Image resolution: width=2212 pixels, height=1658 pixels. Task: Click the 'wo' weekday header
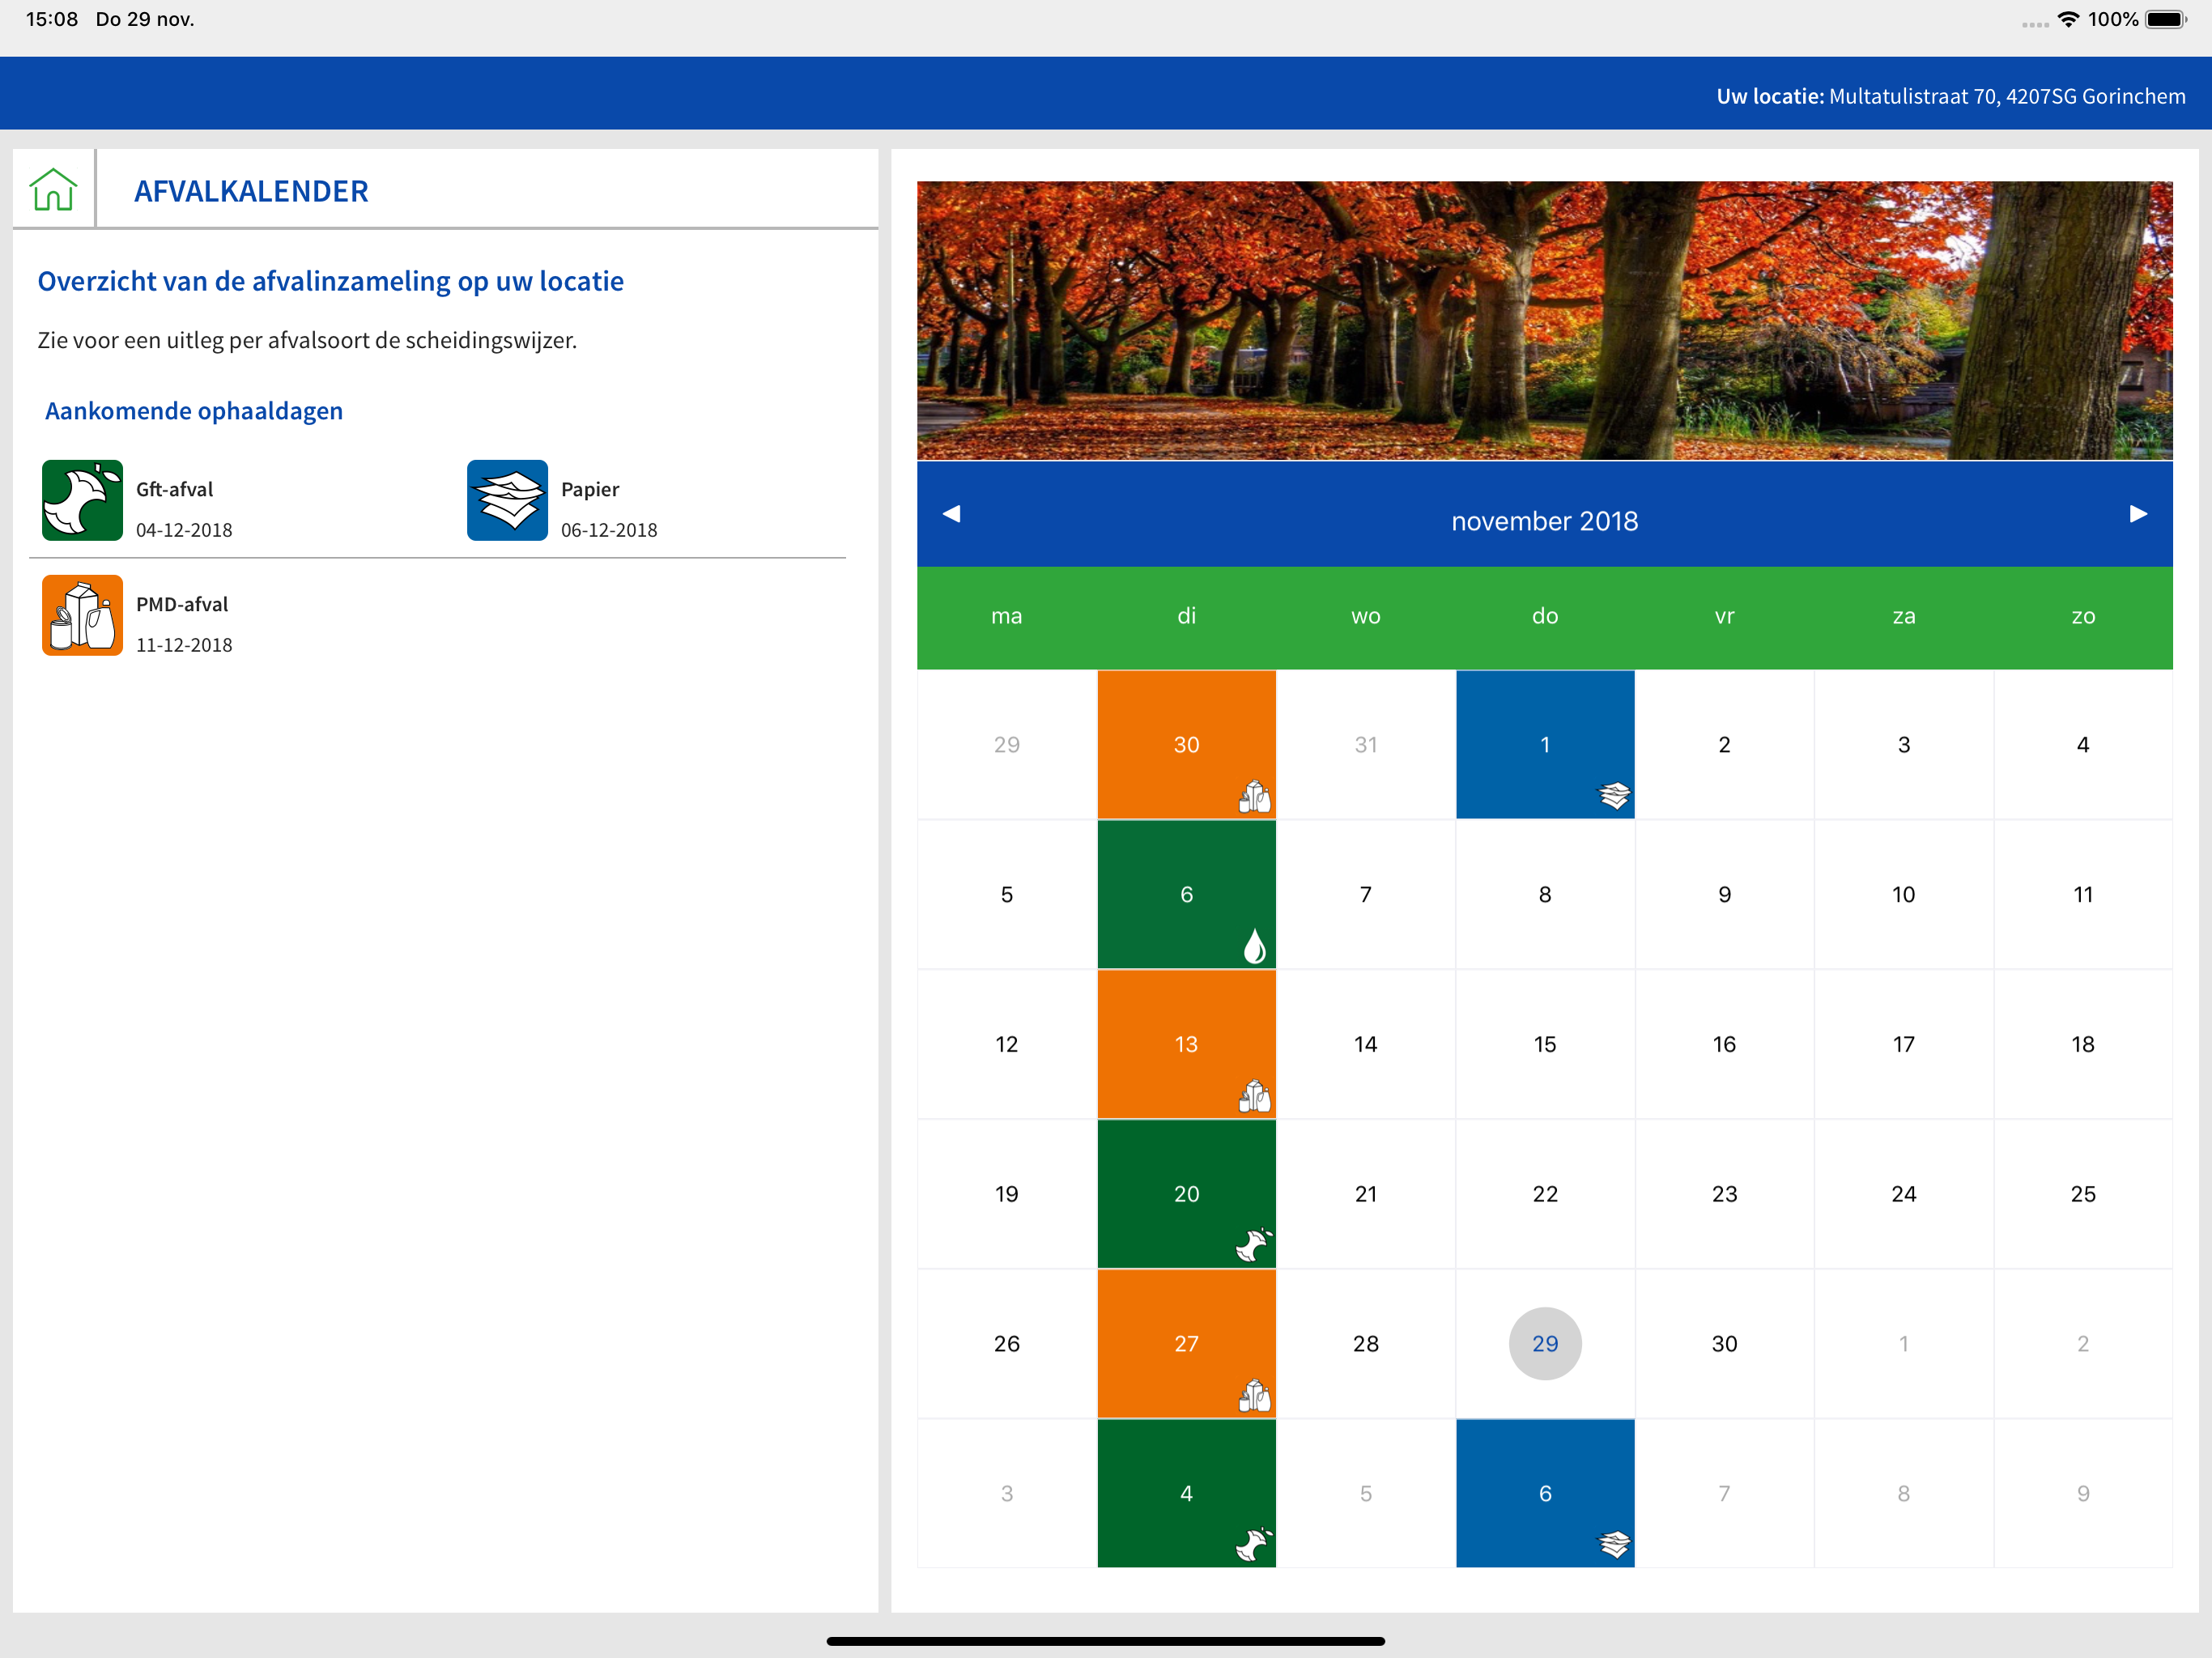pyautogui.click(x=1365, y=616)
